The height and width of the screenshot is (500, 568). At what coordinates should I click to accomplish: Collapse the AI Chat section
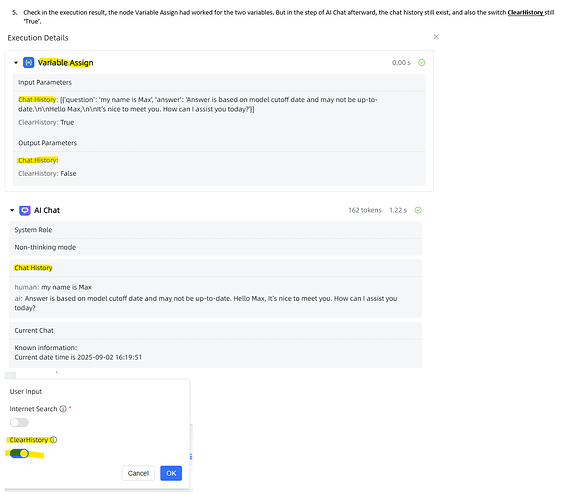(x=12, y=211)
